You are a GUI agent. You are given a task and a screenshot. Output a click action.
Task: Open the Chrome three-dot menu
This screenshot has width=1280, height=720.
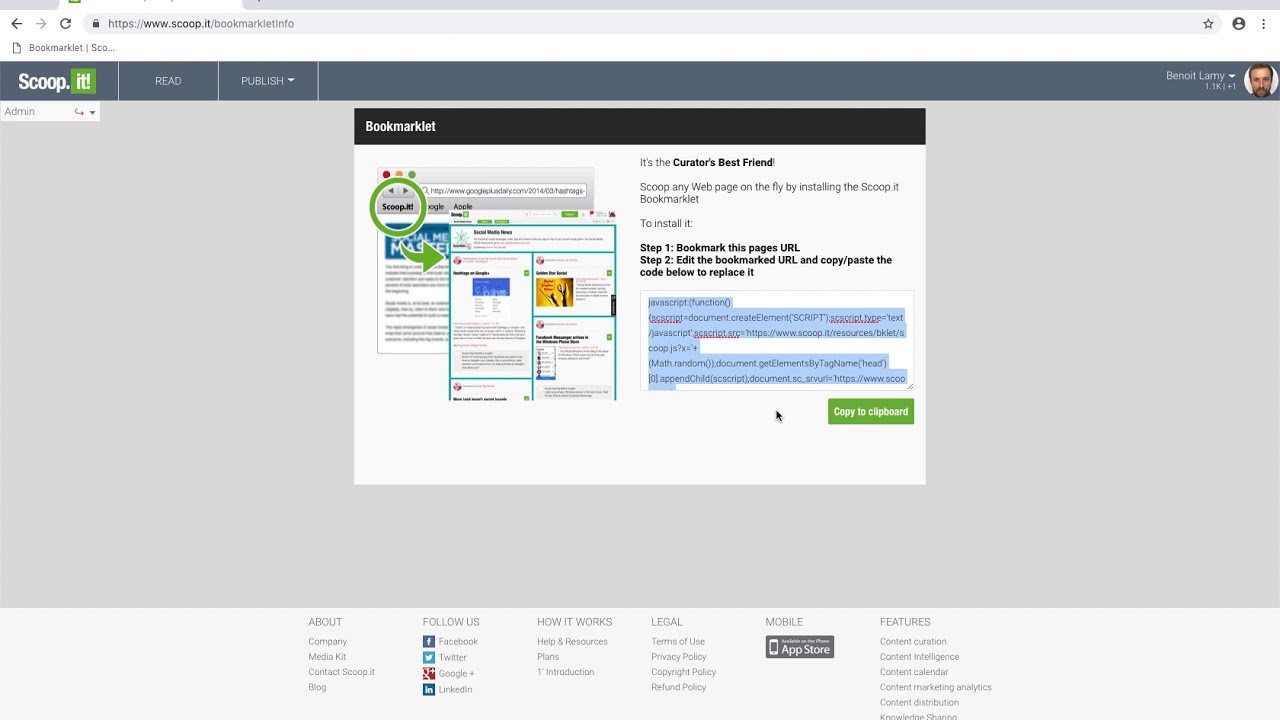(1263, 24)
